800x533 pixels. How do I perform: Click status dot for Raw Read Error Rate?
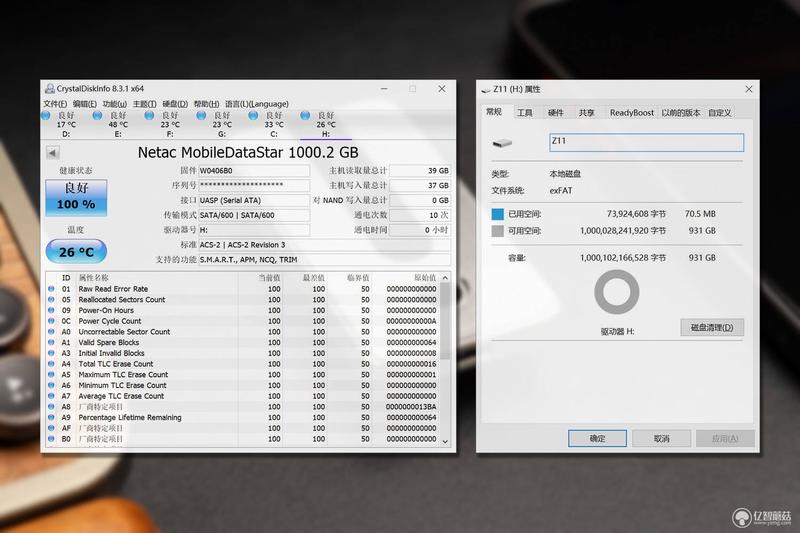51,289
